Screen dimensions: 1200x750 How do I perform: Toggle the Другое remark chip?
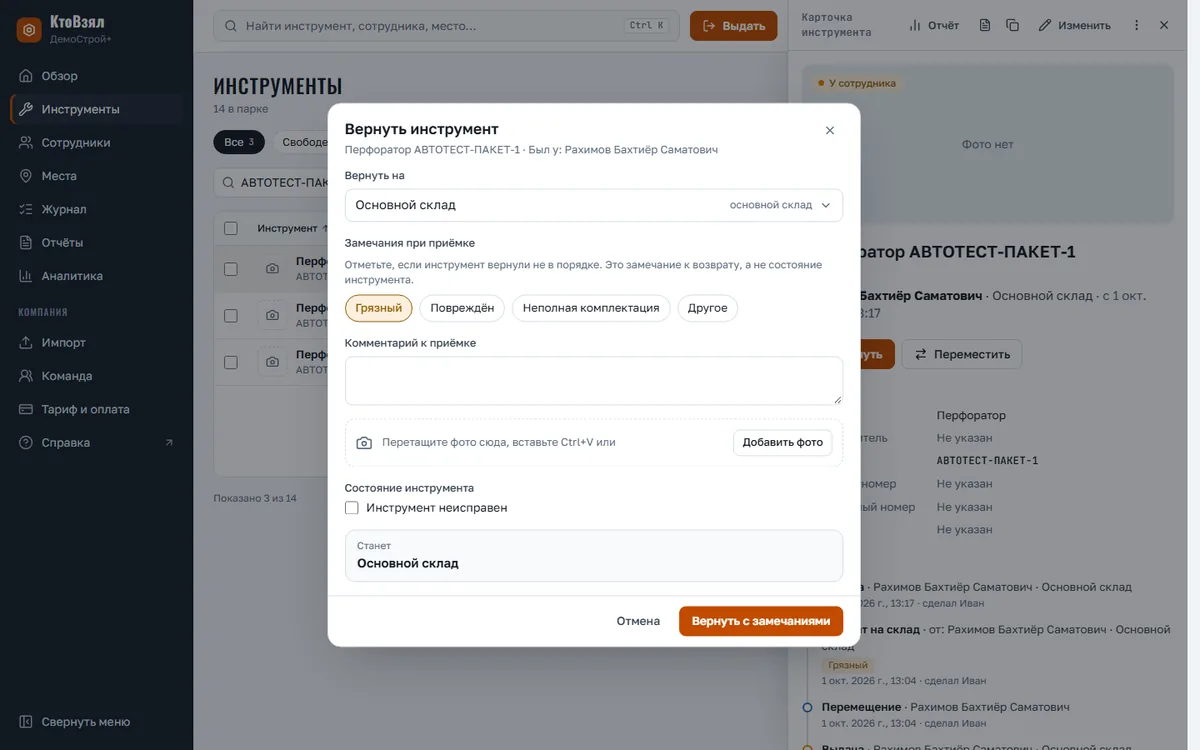click(707, 308)
